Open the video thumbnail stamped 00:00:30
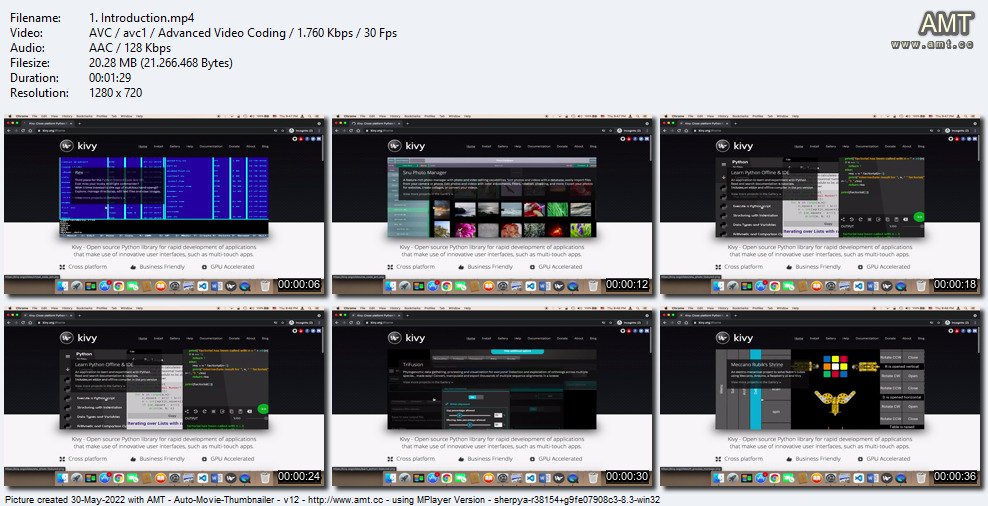This screenshot has width=988, height=506. pyautogui.click(x=493, y=398)
